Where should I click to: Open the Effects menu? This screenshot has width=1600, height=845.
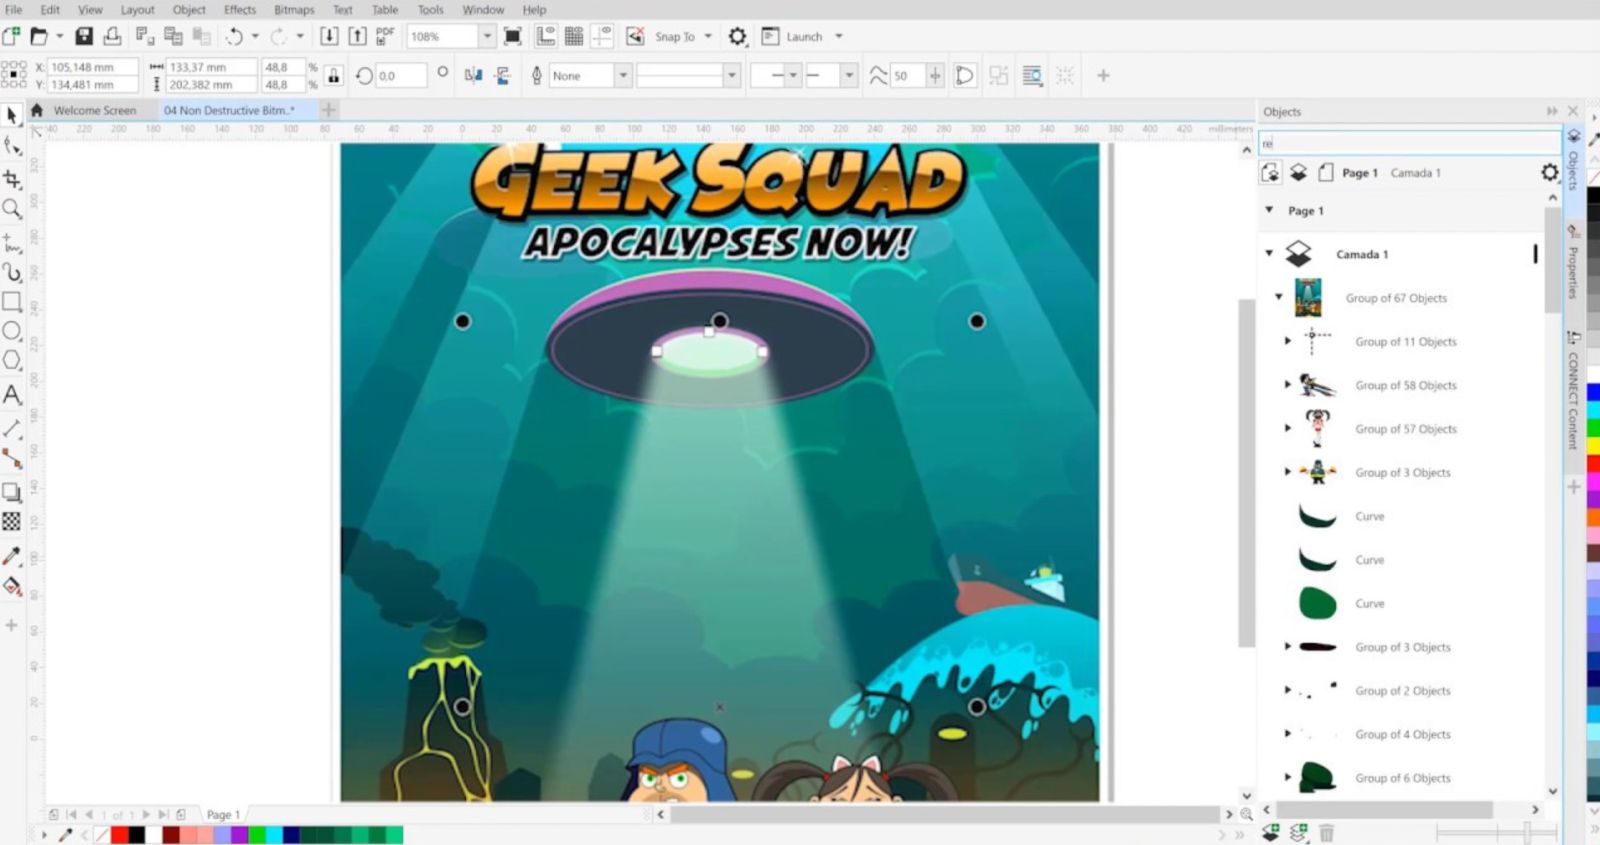[240, 9]
